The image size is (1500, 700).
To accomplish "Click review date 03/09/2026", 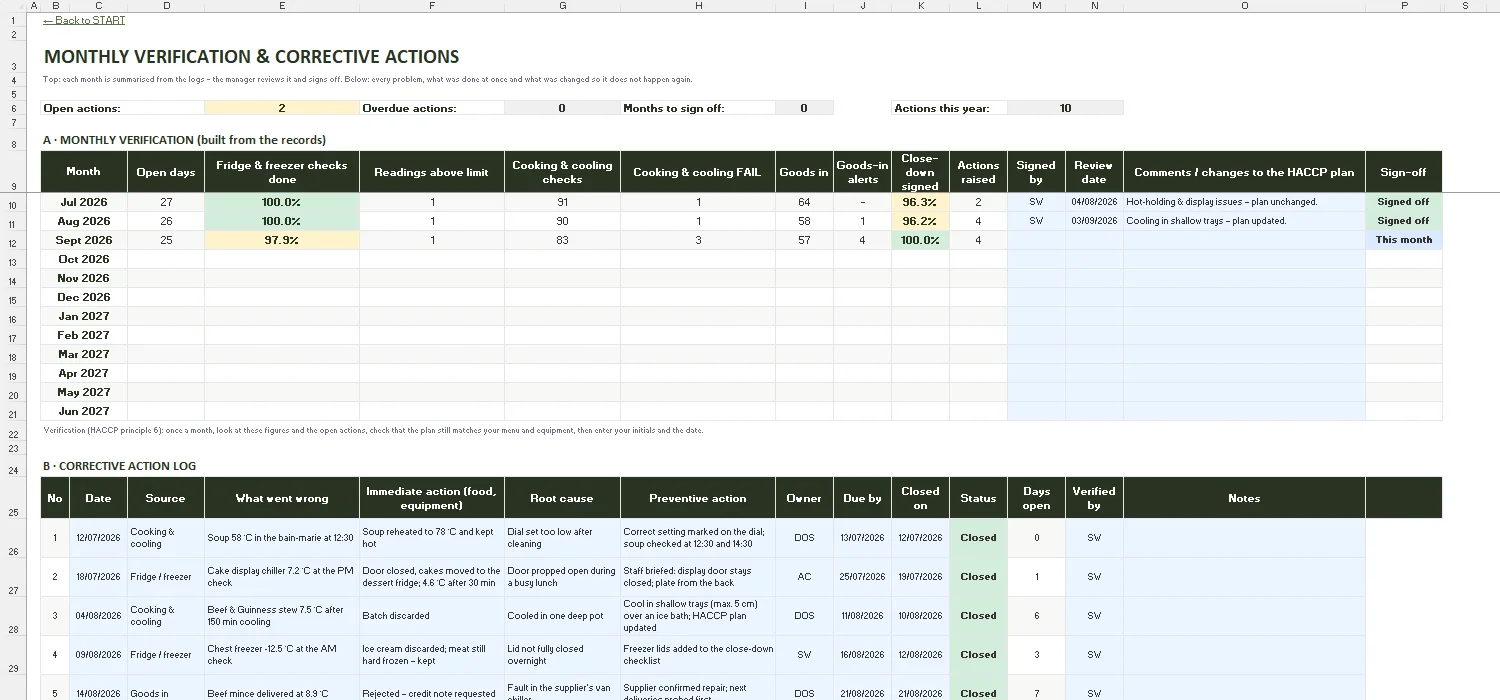I will point(1094,221).
